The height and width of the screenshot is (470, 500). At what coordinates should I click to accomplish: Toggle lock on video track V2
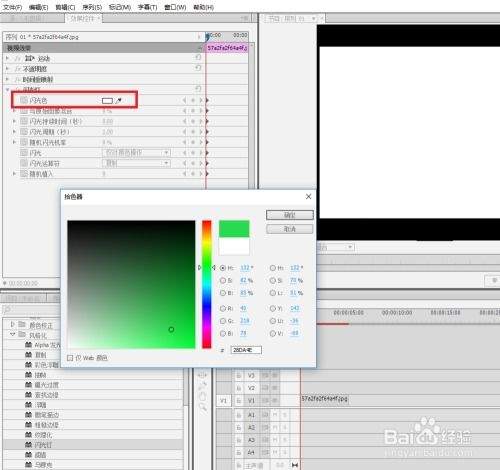coord(239,388)
